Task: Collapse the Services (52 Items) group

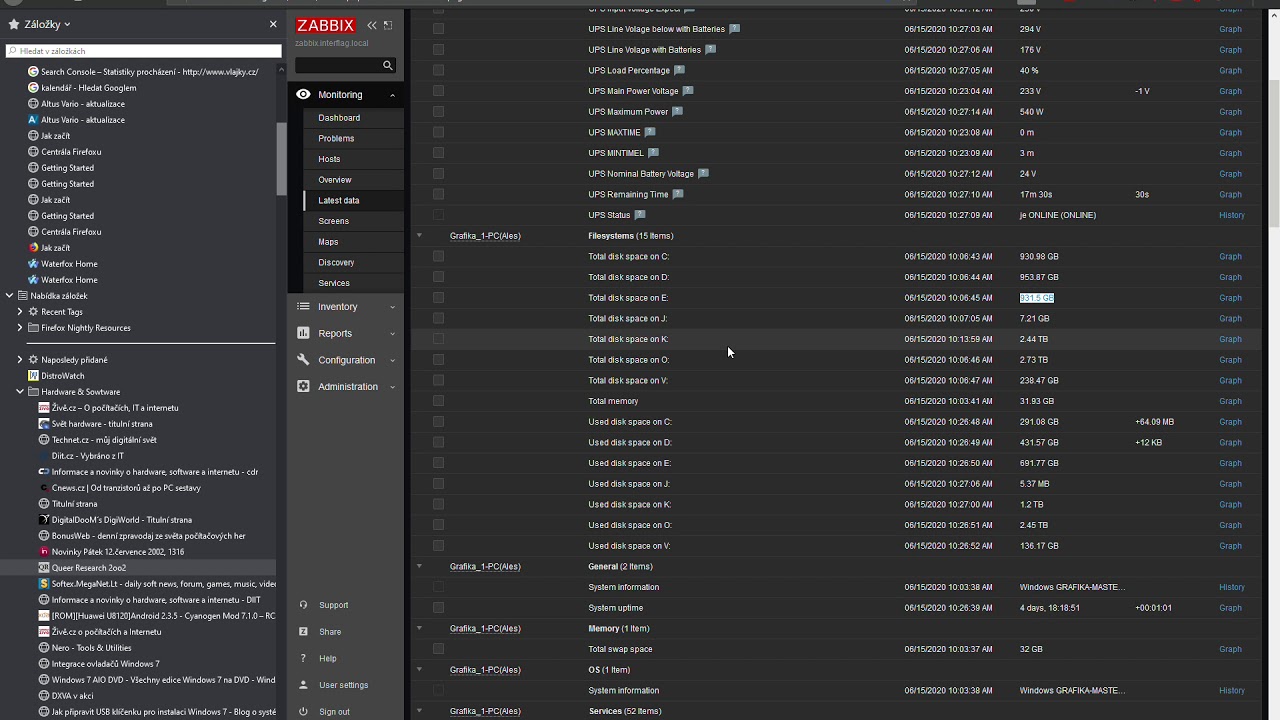Action: pyautogui.click(x=419, y=711)
